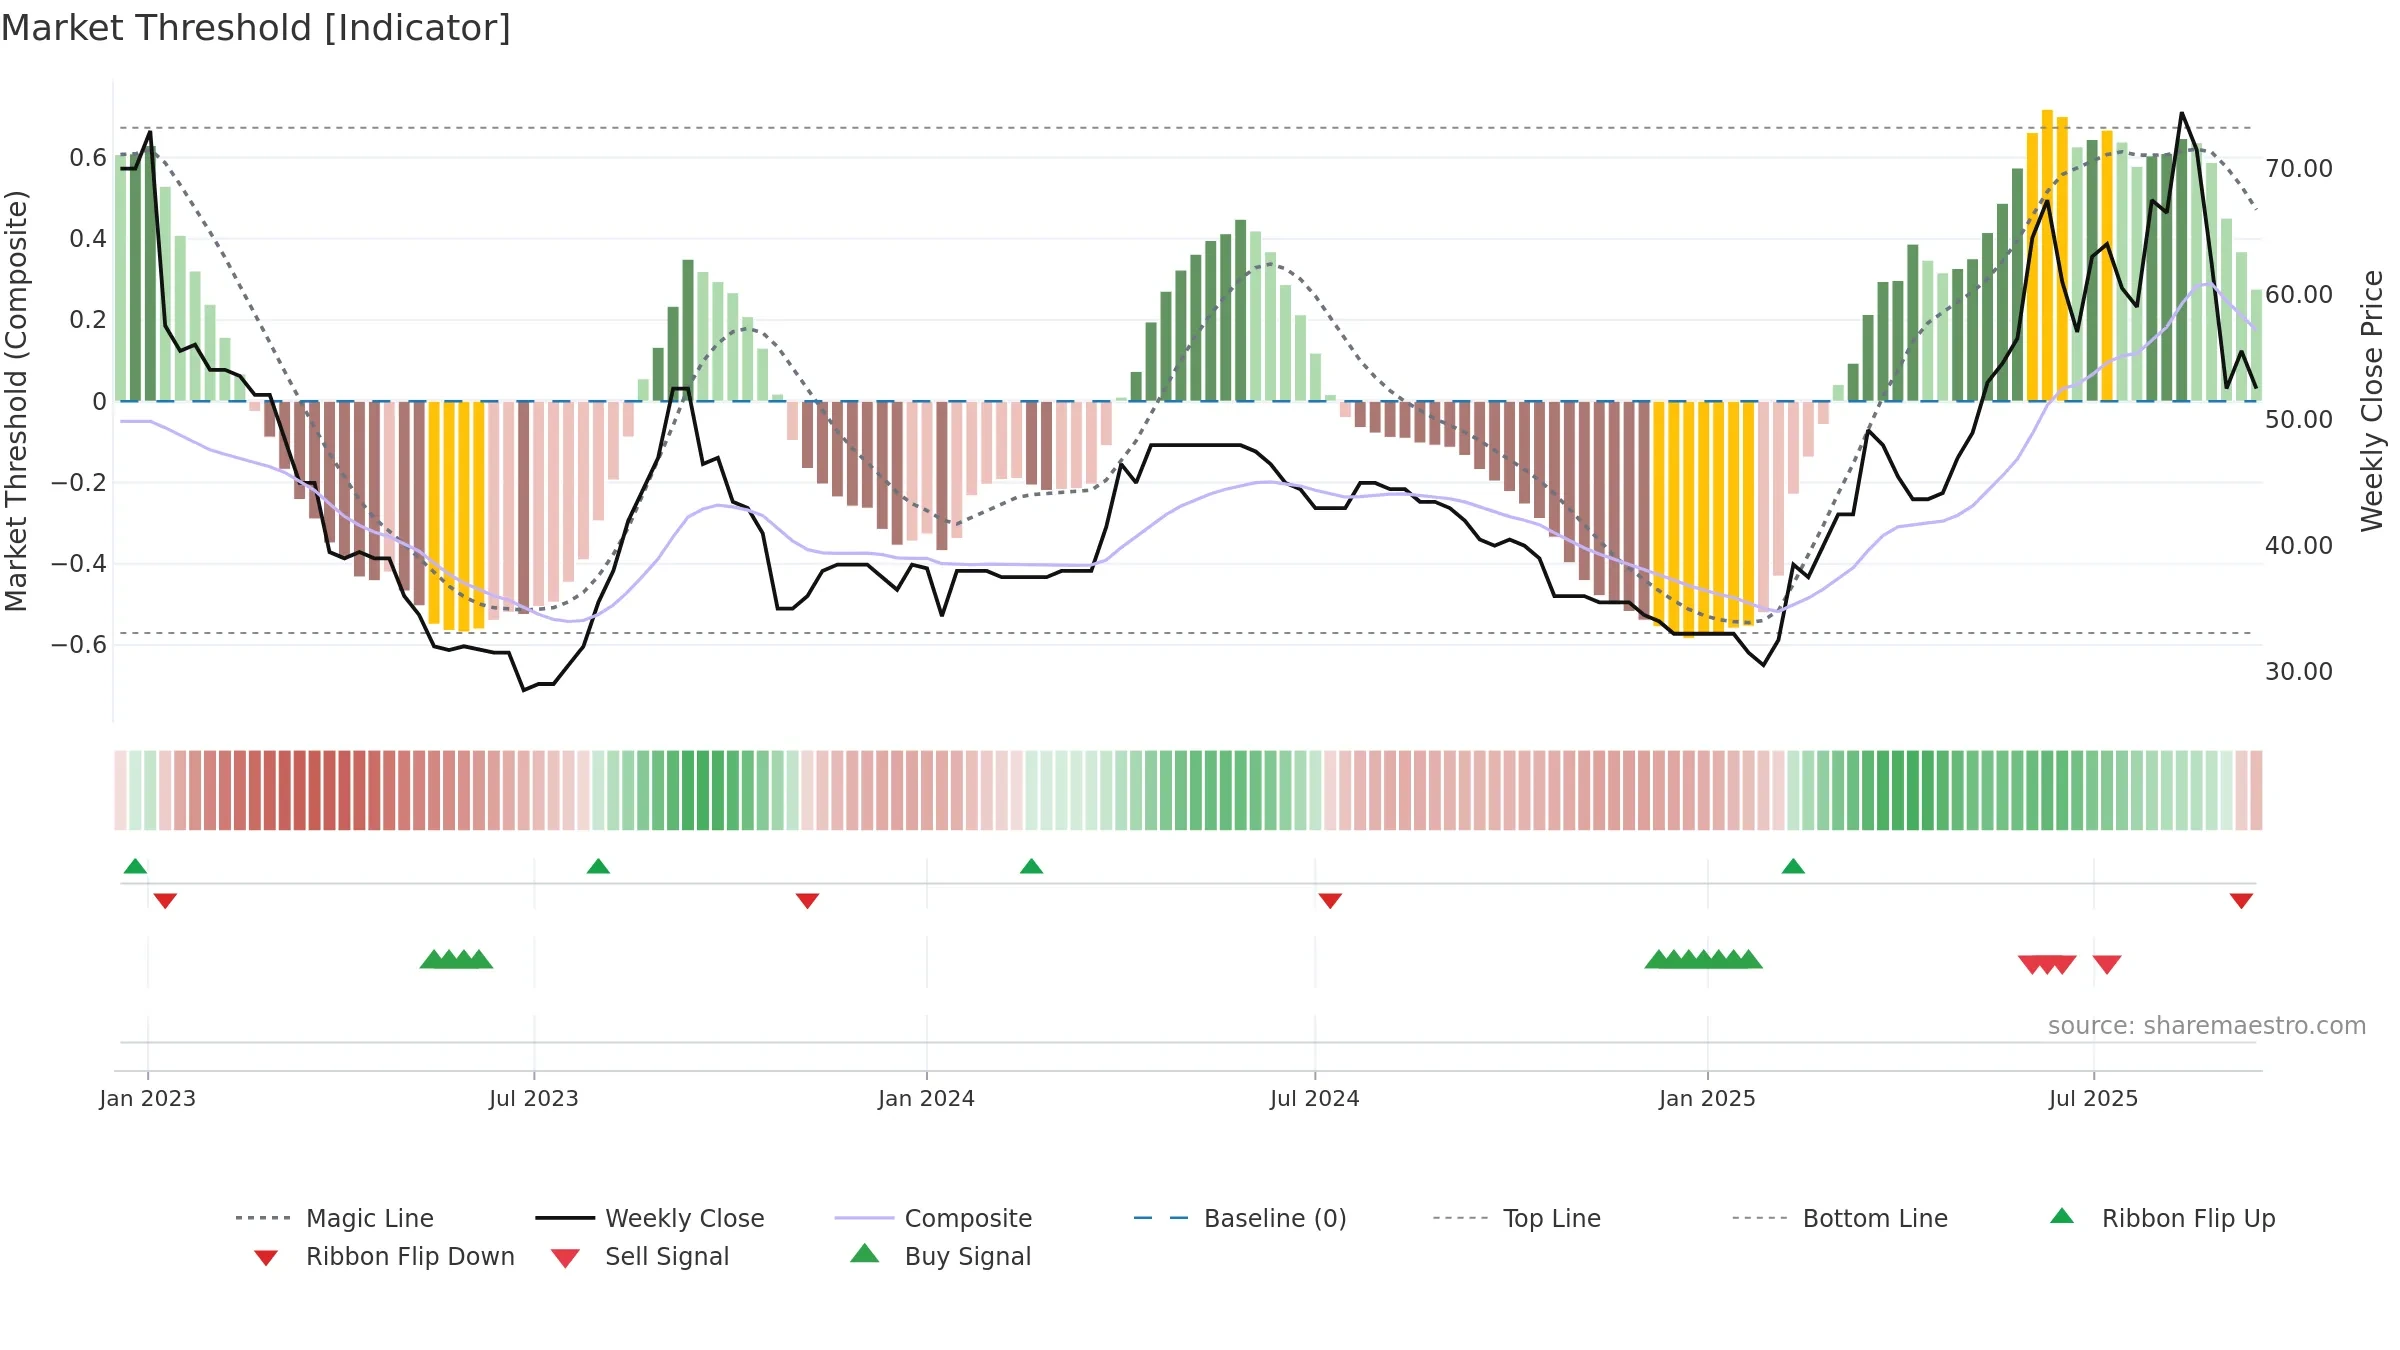Click the 'Jan 2023' x-axis label
Screen dimensions: 2400x1350
(148, 1098)
